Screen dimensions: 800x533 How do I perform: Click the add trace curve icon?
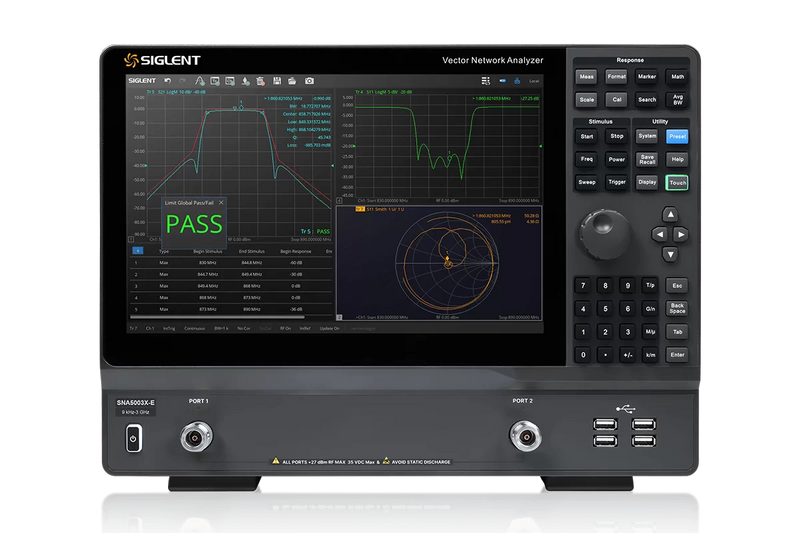199,81
